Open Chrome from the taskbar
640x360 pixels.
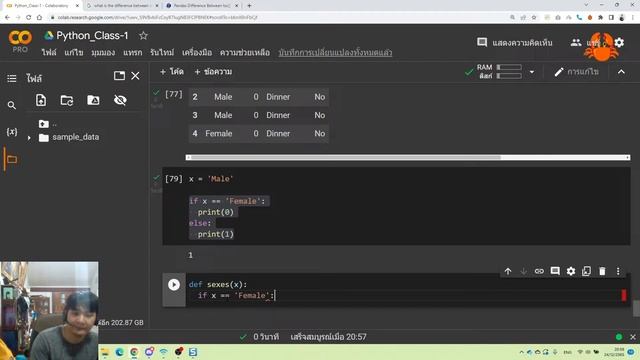tap(134, 352)
